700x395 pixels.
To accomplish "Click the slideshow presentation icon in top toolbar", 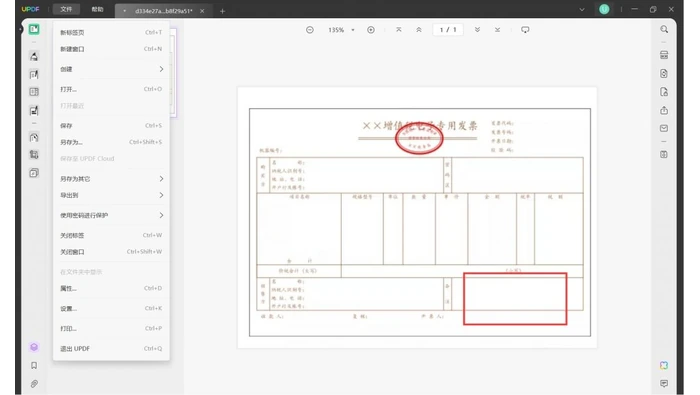I will coord(525,30).
